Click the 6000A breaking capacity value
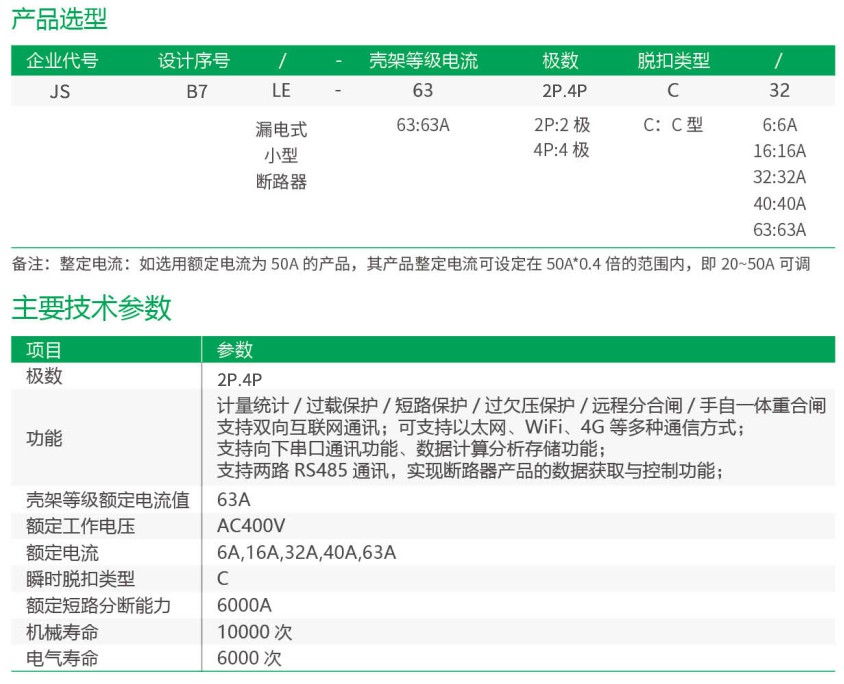The image size is (844, 684). click(244, 605)
